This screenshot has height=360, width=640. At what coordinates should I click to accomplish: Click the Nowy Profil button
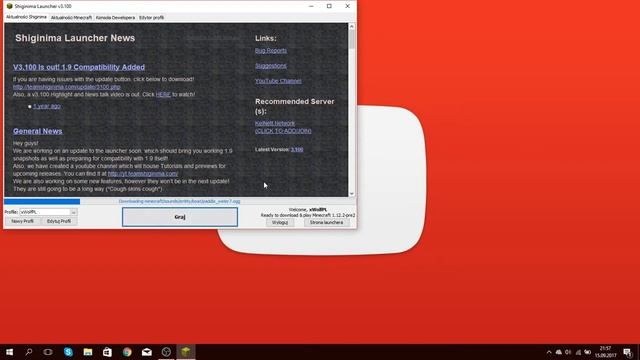tap(22, 221)
